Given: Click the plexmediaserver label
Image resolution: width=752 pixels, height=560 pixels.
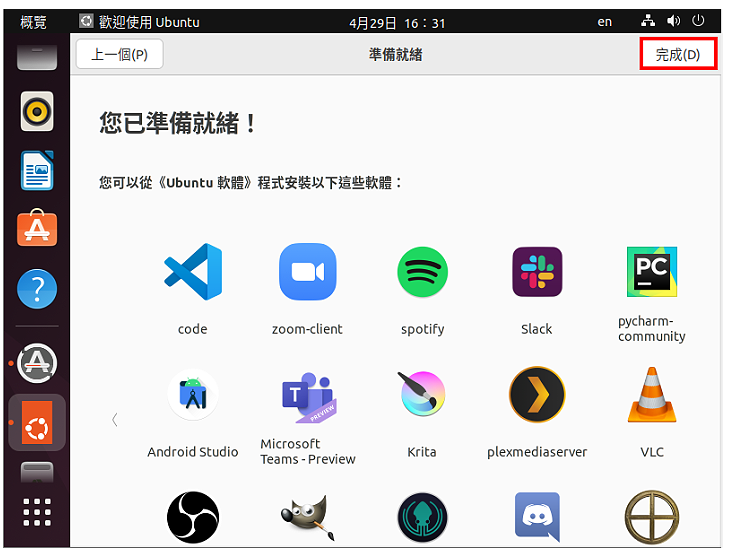Looking at the screenshot, I should click(537, 452).
